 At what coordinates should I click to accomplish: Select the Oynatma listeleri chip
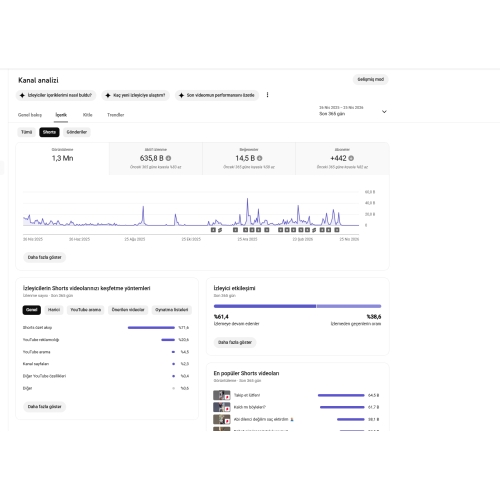click(172, 310)
